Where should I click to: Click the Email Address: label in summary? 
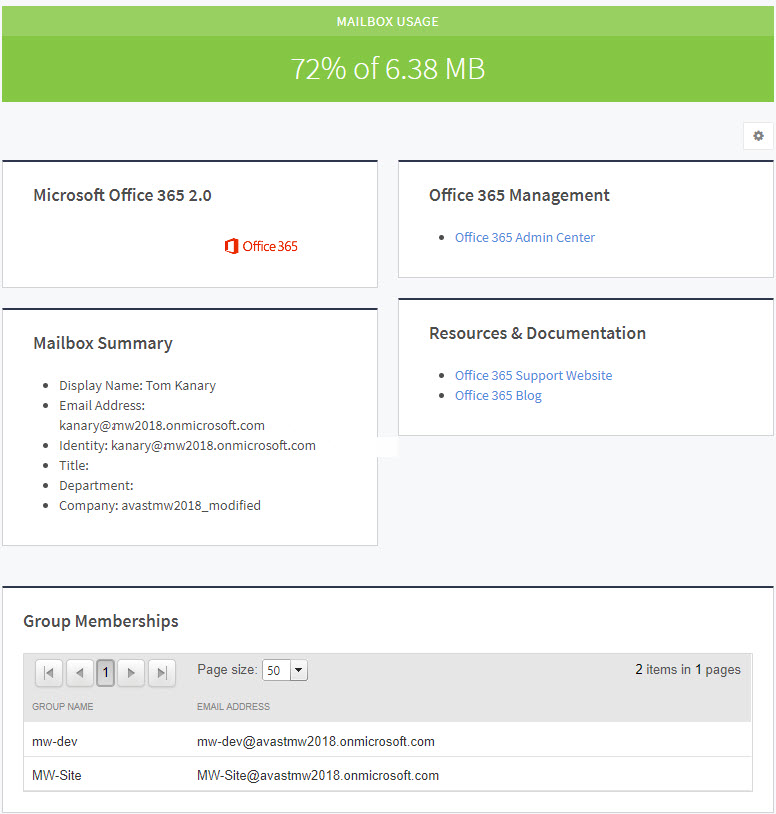click(x=102, y=405)
